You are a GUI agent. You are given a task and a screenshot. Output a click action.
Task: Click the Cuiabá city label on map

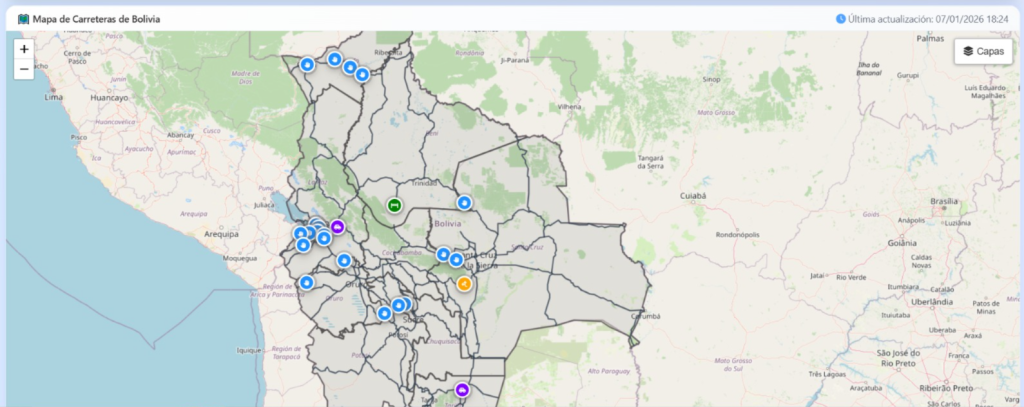pyautogui.click(x=693, y=197)
